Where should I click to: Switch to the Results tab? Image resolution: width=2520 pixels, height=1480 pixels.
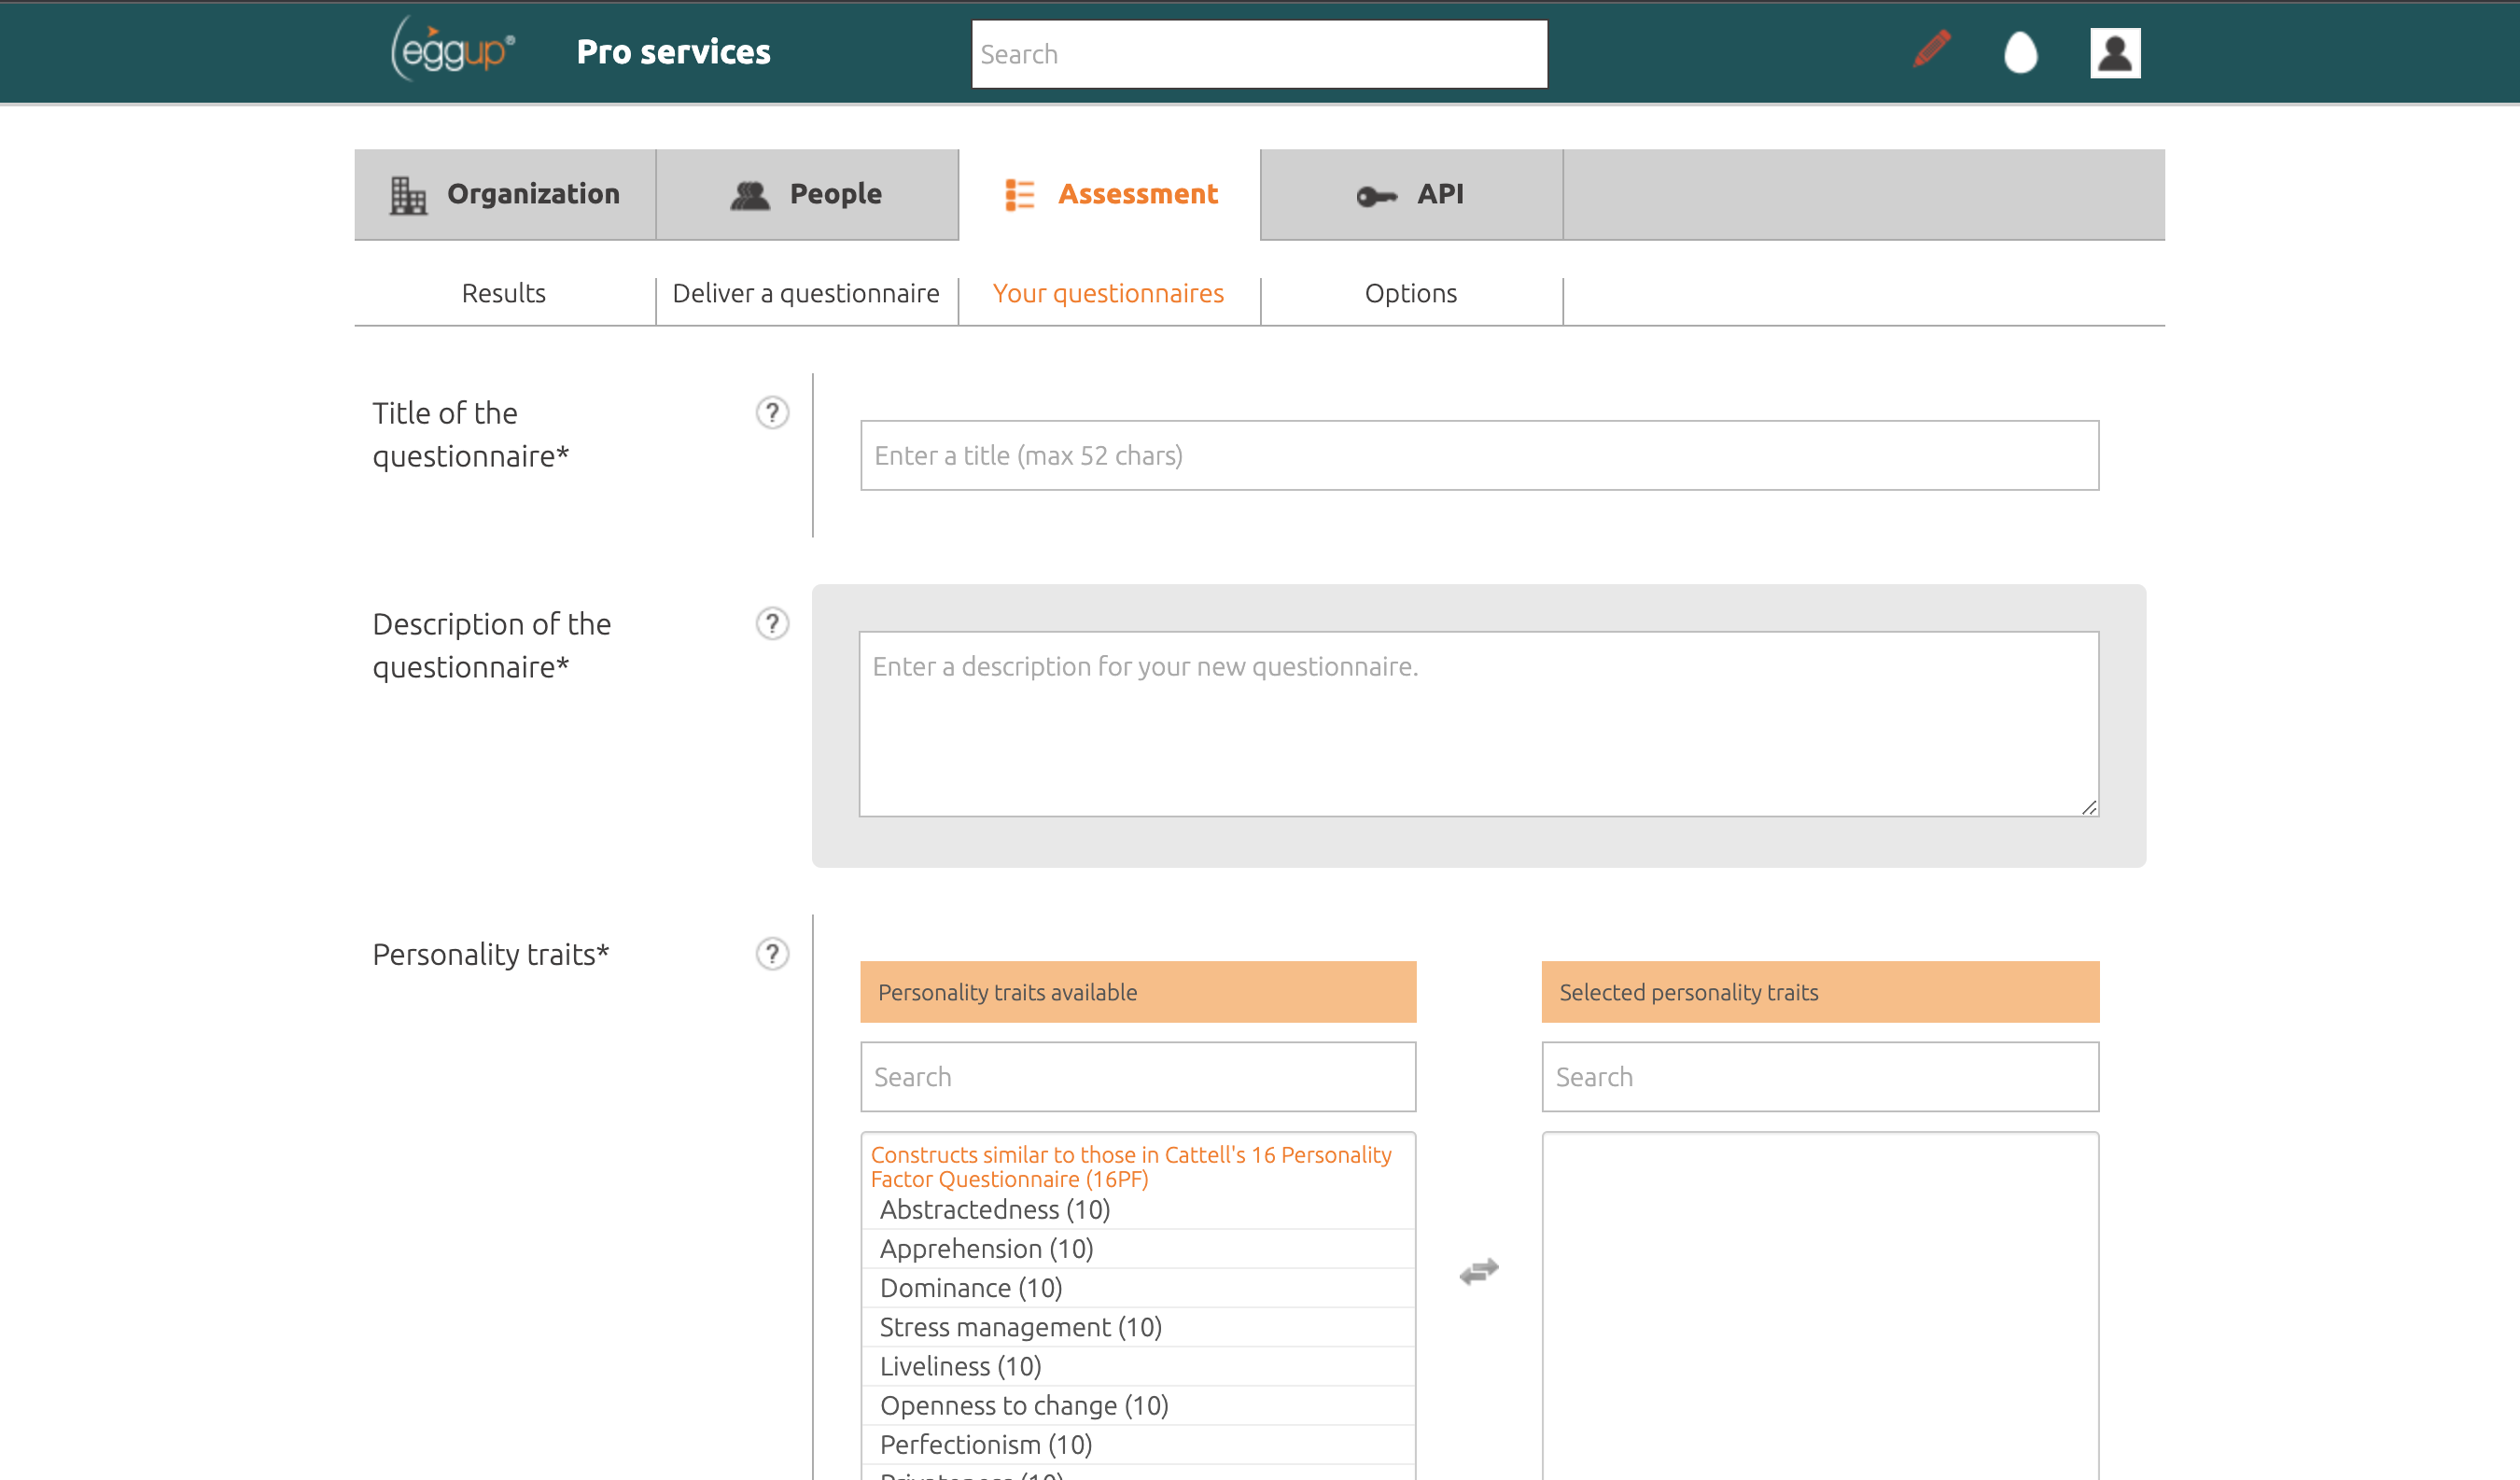click(503, 293)
